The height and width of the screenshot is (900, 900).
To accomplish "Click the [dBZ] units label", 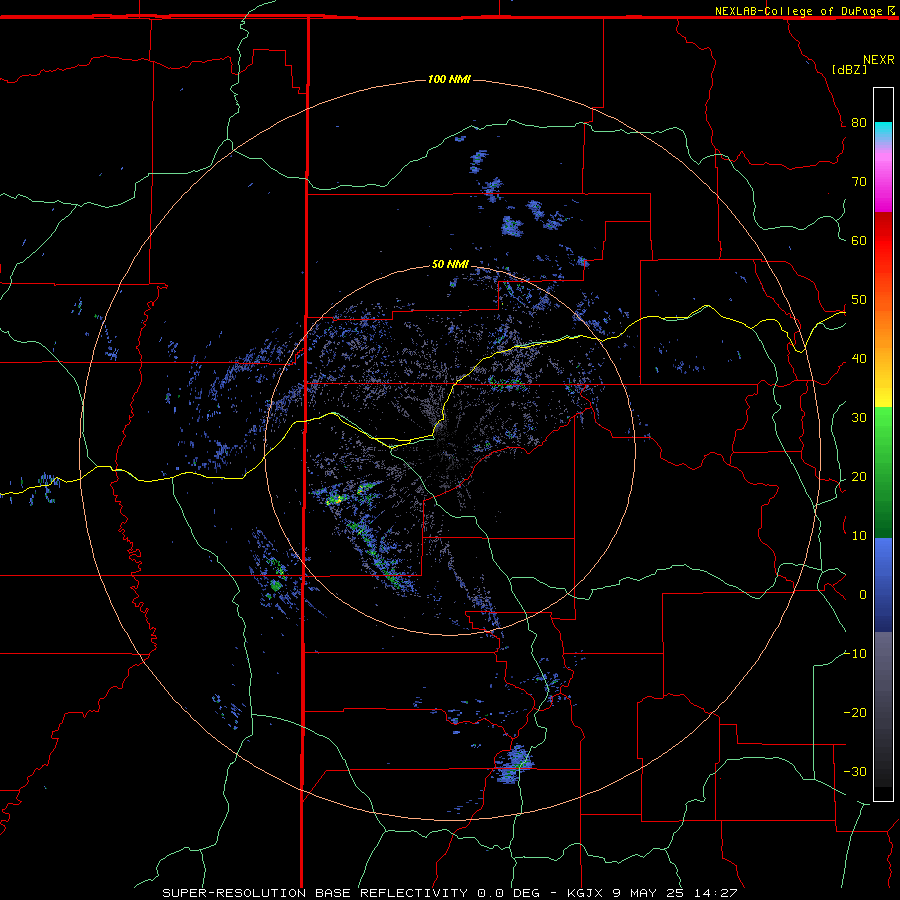I will [x=849, y=69].
